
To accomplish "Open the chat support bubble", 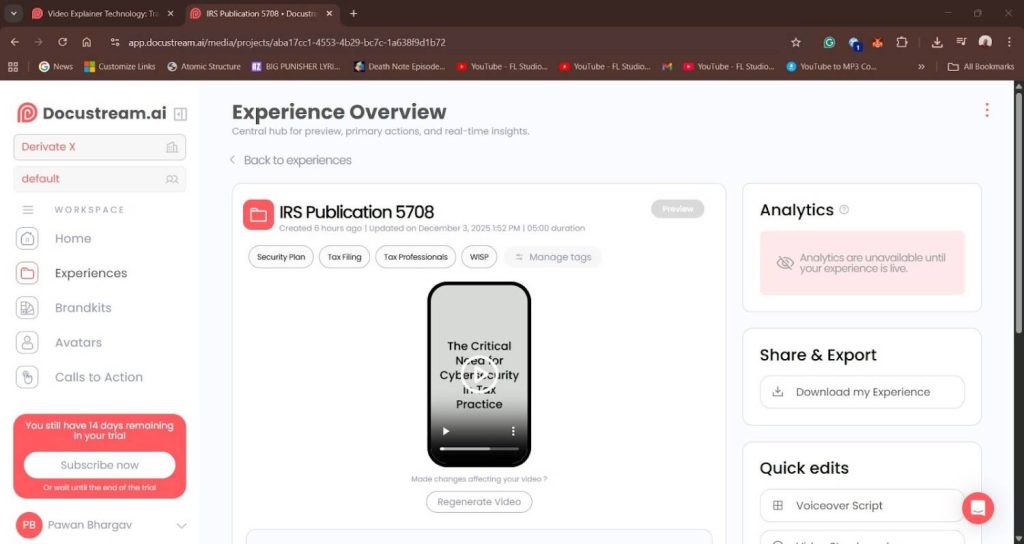I will point(978,508).
